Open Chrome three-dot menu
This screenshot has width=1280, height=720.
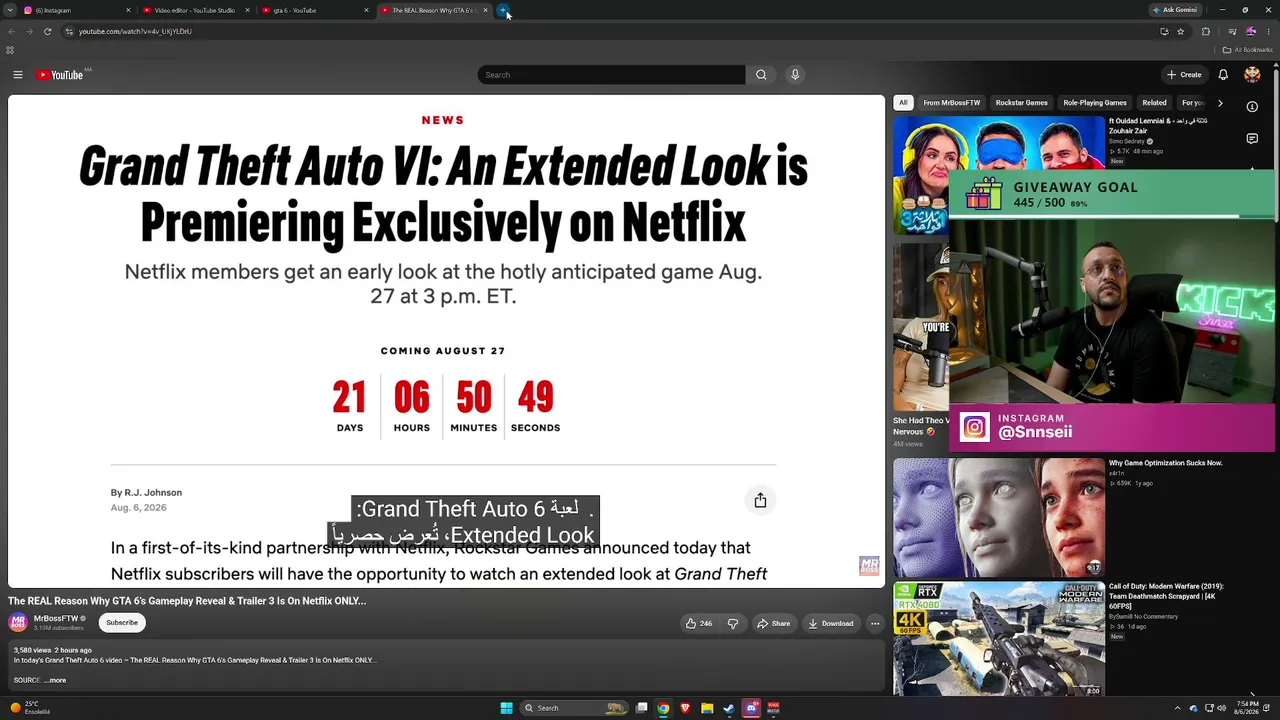[1270, 31]
